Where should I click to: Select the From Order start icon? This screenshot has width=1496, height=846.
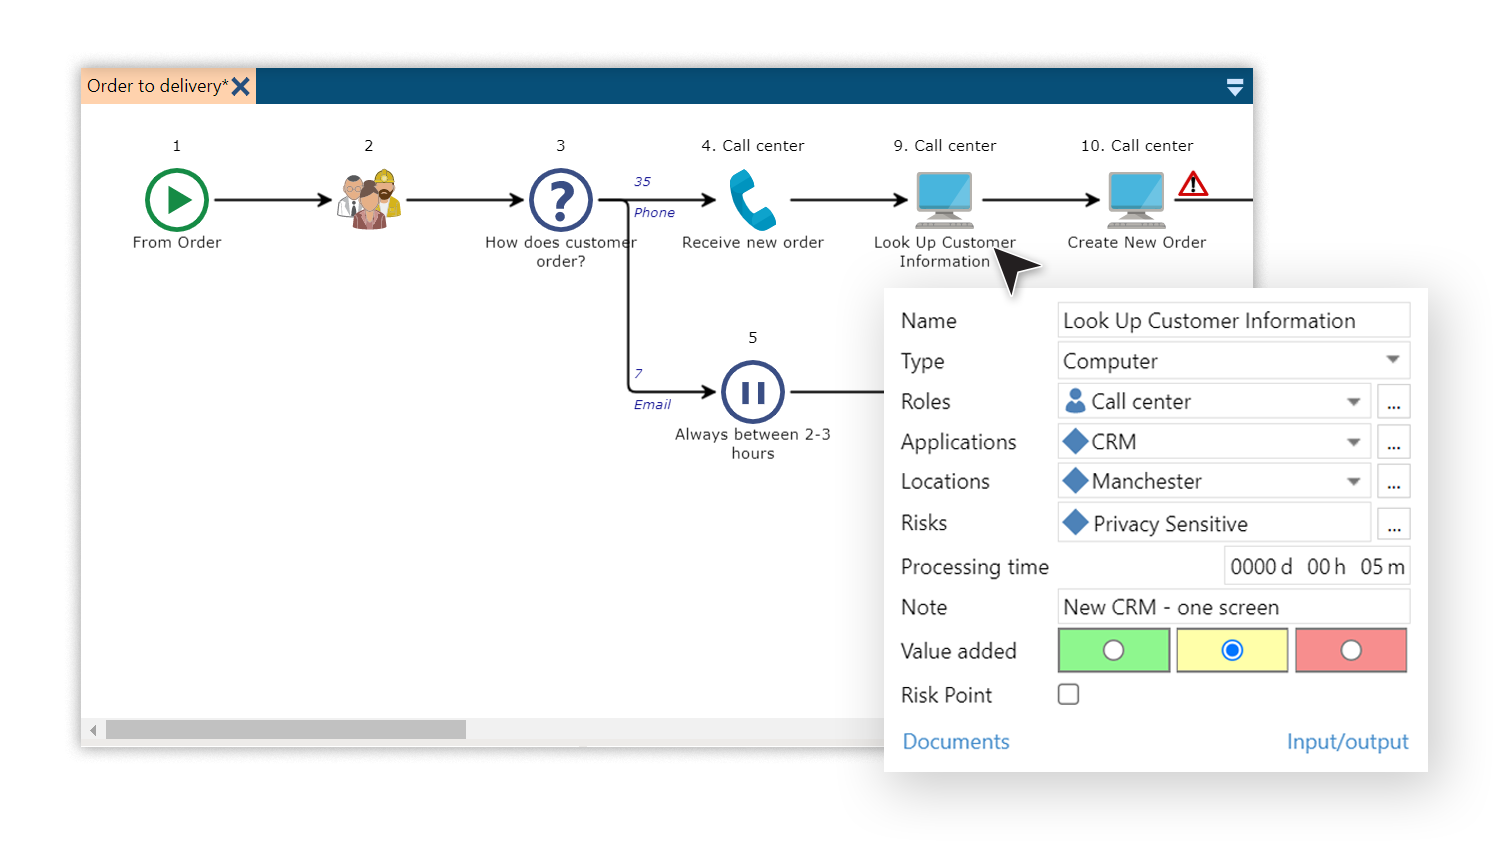click(x=177, y=199)
